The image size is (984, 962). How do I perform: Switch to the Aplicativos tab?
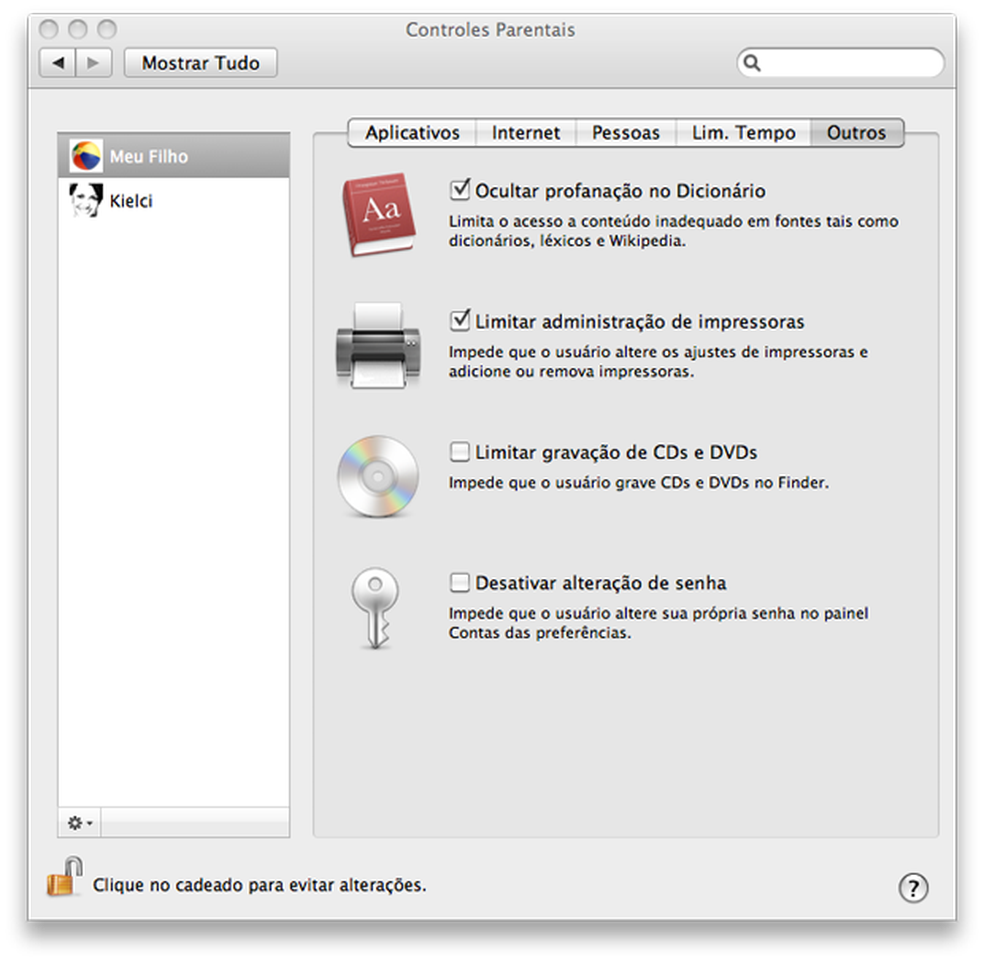(x=412, y=132)
